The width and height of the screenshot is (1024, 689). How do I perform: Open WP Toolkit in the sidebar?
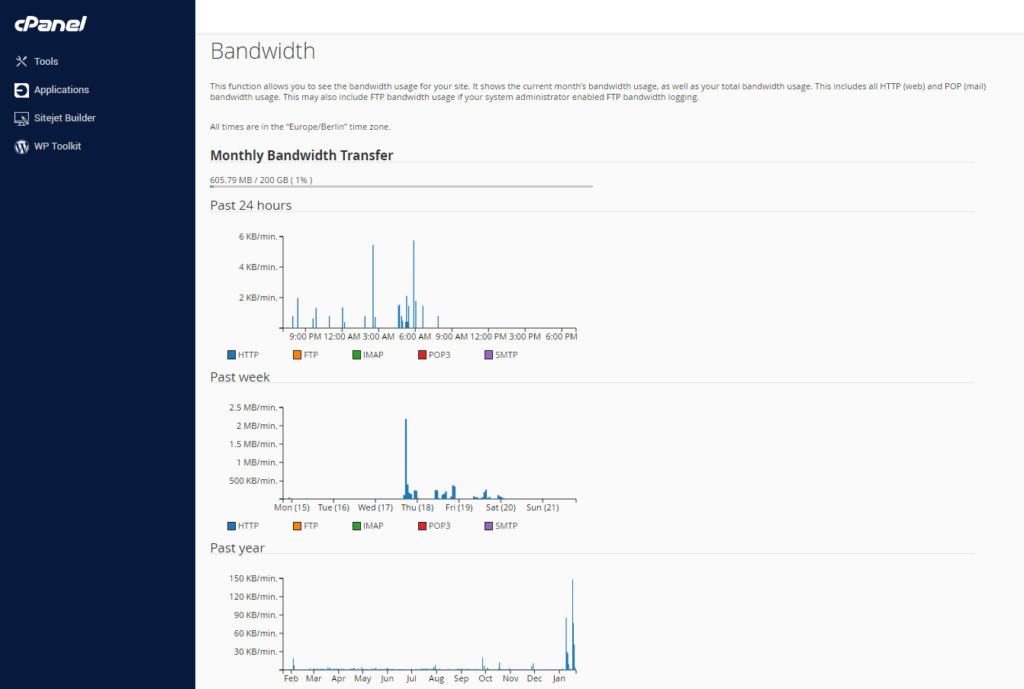[57, 146]
